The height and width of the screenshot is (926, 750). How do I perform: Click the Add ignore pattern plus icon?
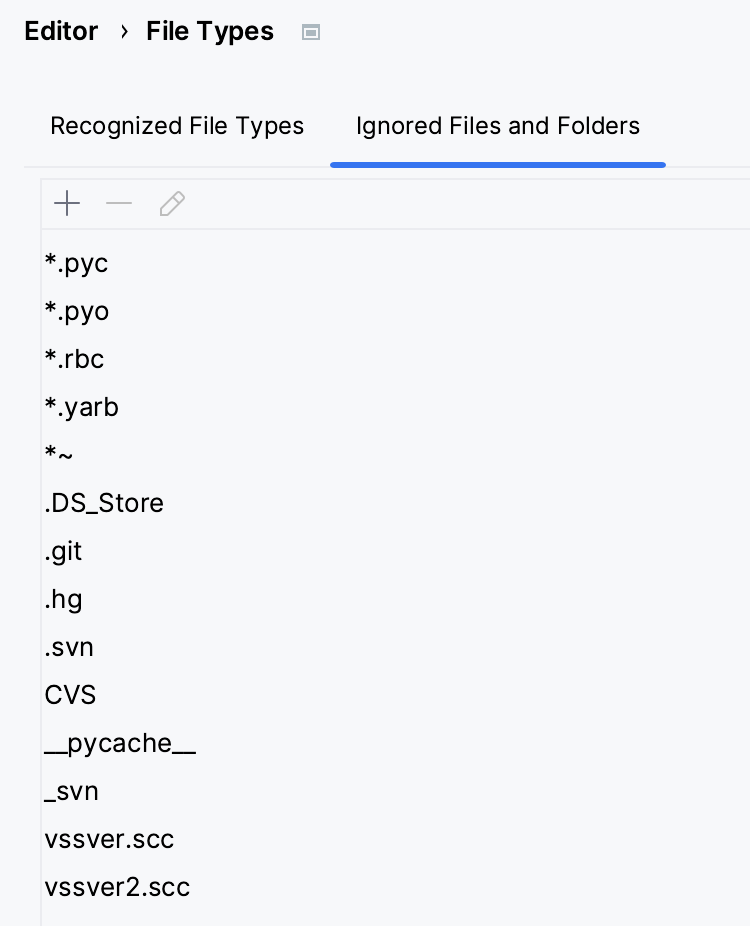tap(66, 204)
